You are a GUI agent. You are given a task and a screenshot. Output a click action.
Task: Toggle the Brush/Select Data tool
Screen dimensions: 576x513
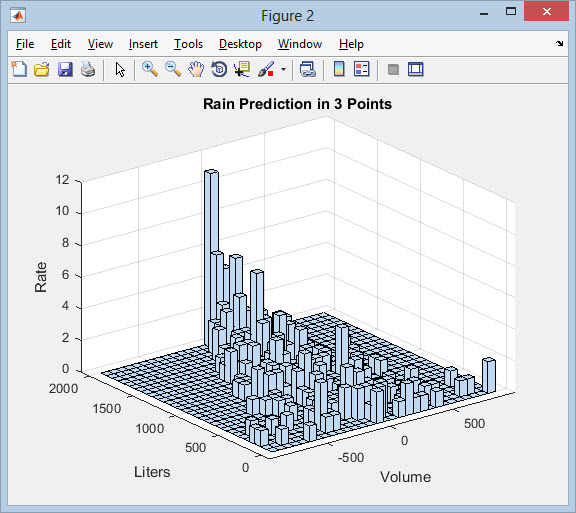[266, 69]
